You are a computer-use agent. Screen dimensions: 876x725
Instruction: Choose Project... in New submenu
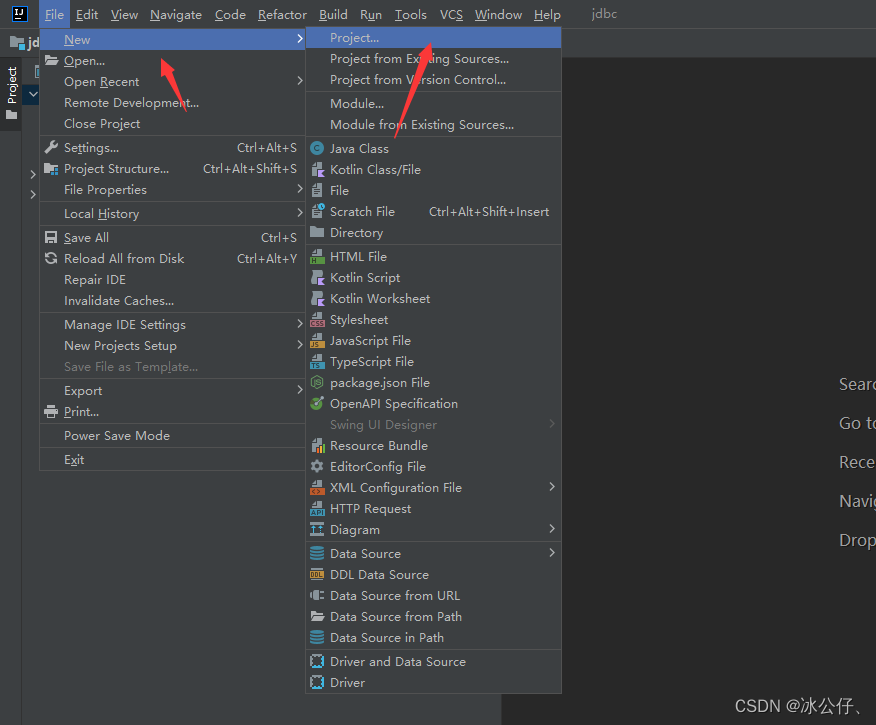pos(434,38)
